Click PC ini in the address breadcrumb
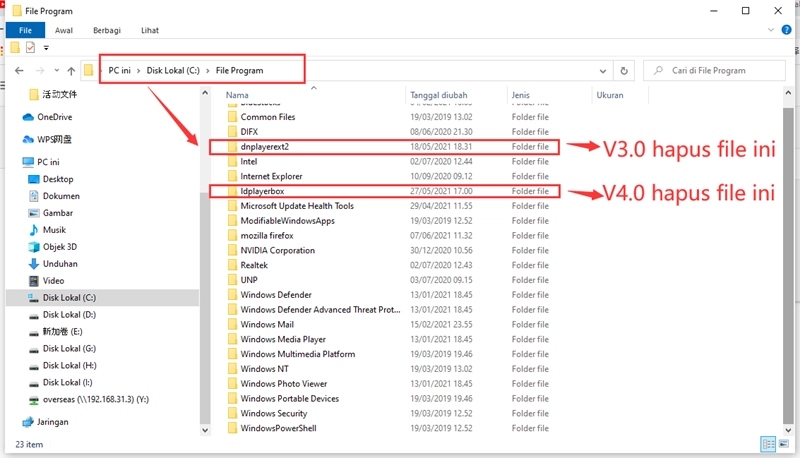This screenshot has width=800, height=458. (119, 70)
